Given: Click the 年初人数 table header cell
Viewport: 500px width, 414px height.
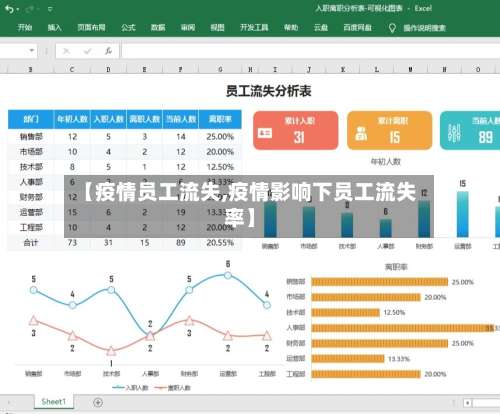Looking at the screenshot, I should (x=72, y=119).
